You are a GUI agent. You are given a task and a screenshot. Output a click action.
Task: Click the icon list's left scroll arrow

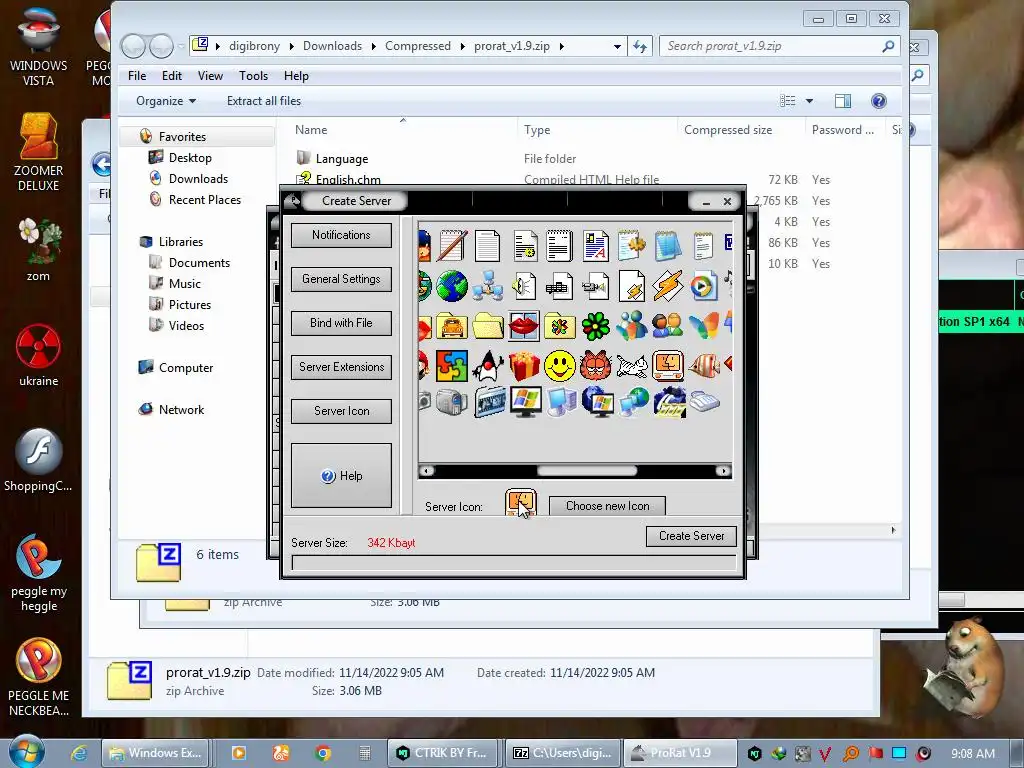pyautogui.click(x=426, y=470)
